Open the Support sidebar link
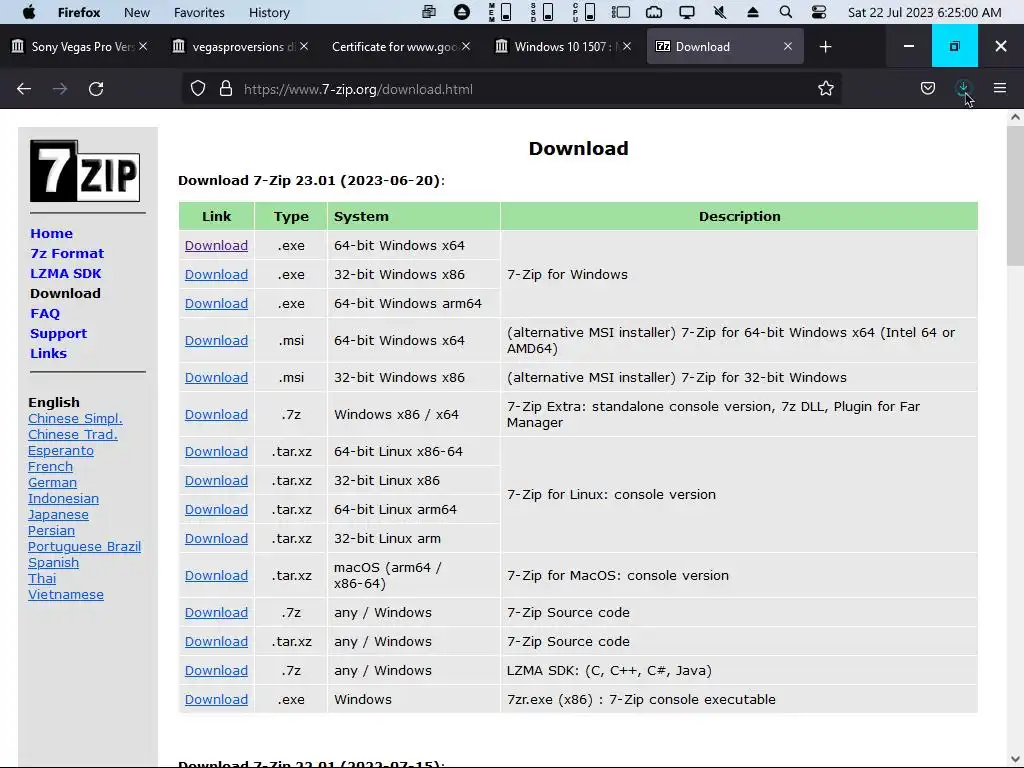The width and height of the screenshot is (1024, 768). (x=58, y=333)
